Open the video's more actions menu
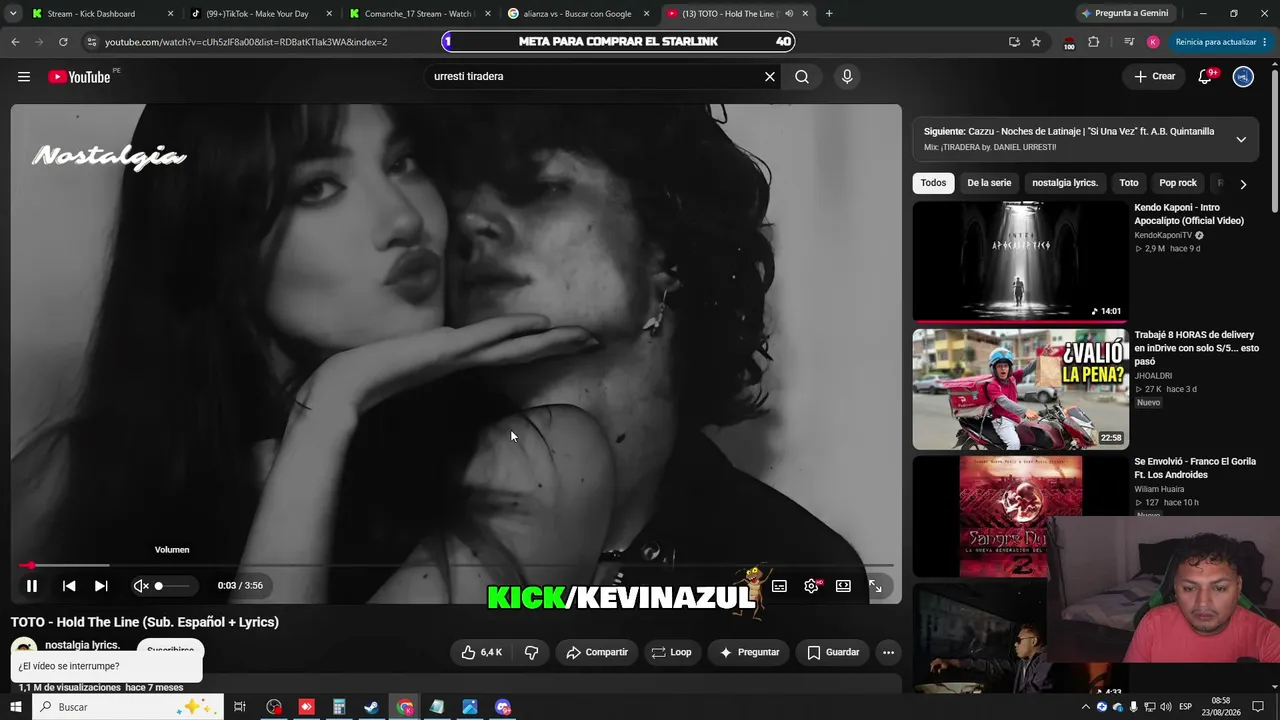The width and height of the screenshot is (1280, 720). (888, 653)
